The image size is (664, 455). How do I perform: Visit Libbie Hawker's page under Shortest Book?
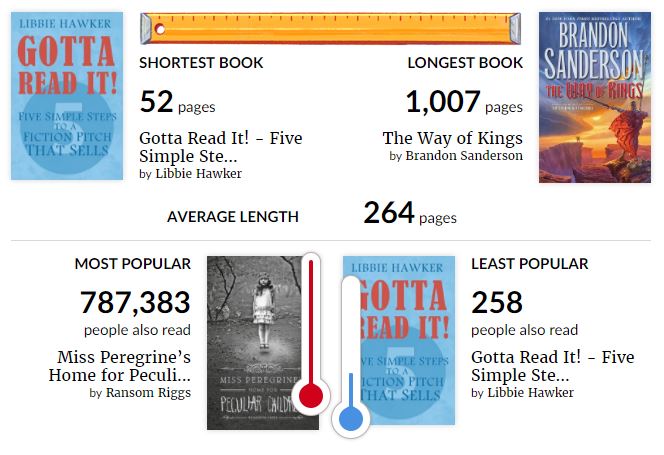coord(198,173)
